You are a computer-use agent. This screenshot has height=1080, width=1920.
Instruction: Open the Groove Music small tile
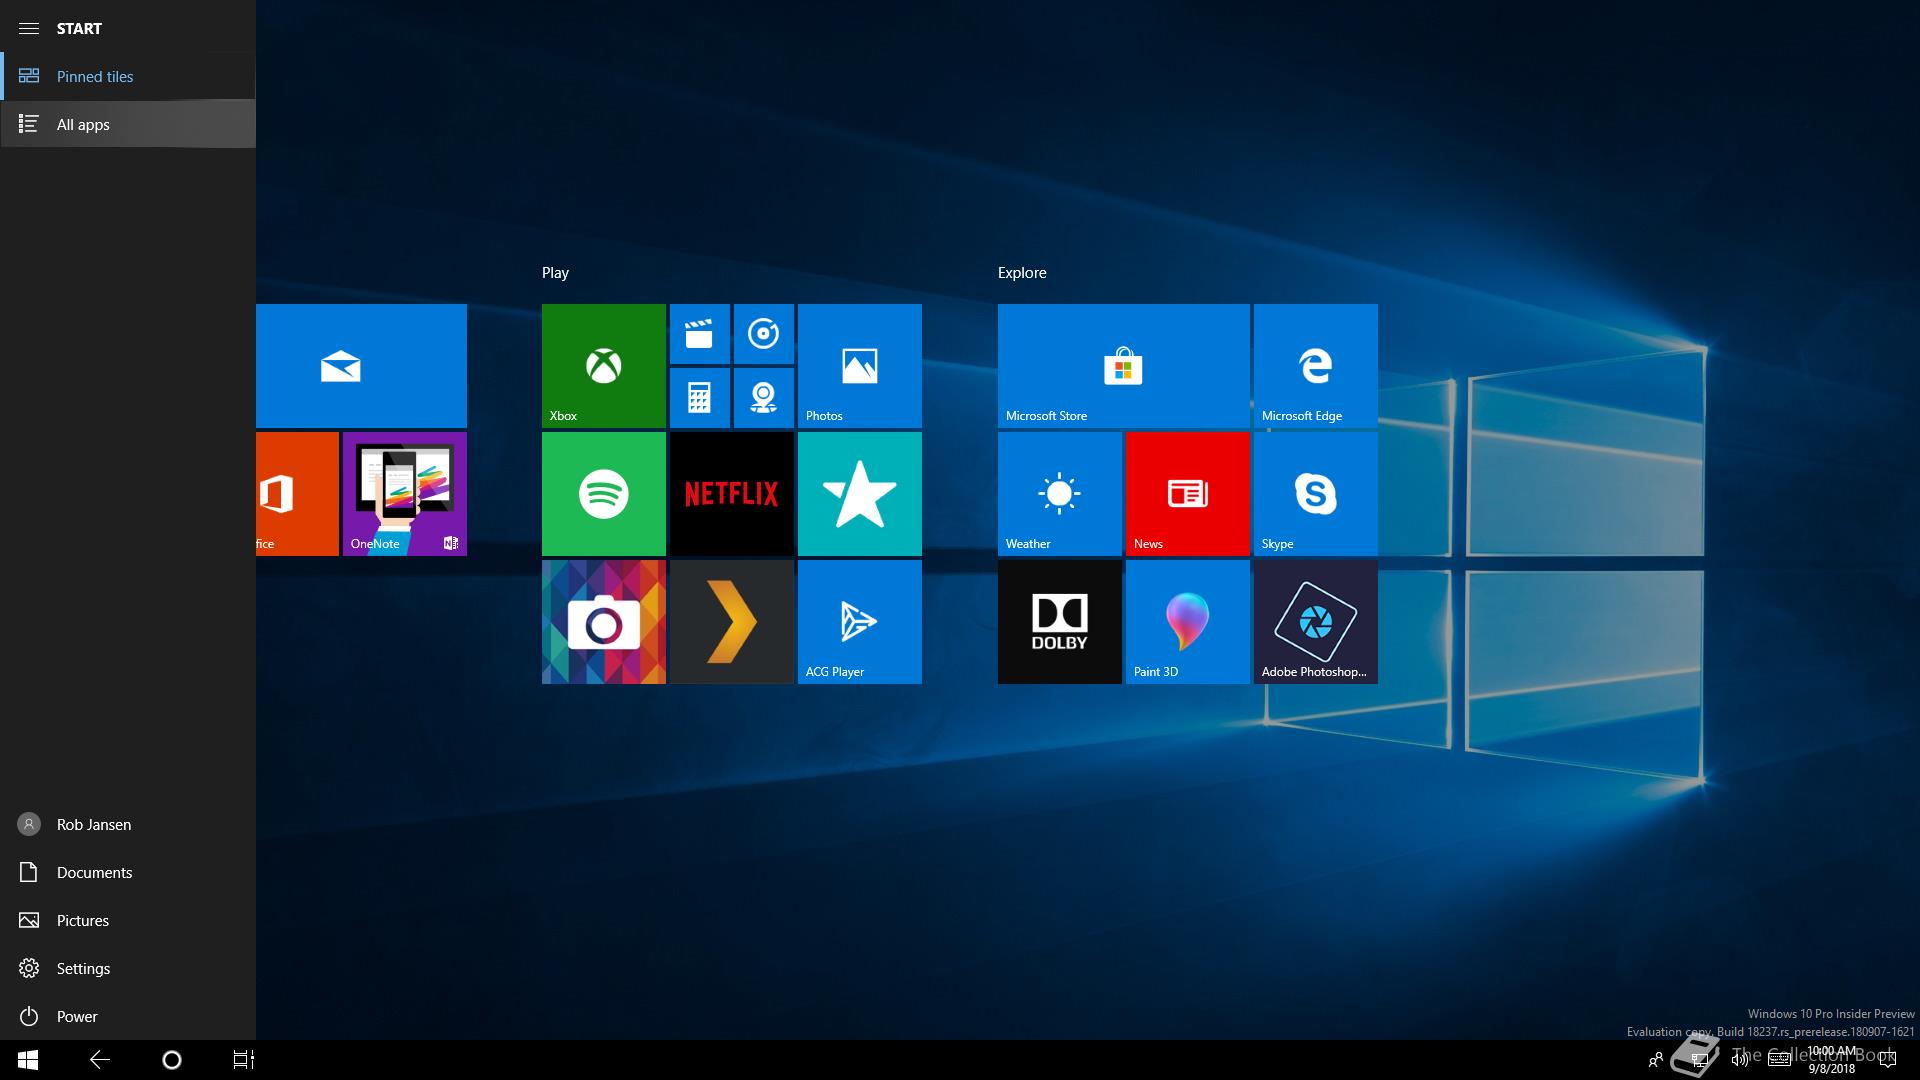pos(764,334)
